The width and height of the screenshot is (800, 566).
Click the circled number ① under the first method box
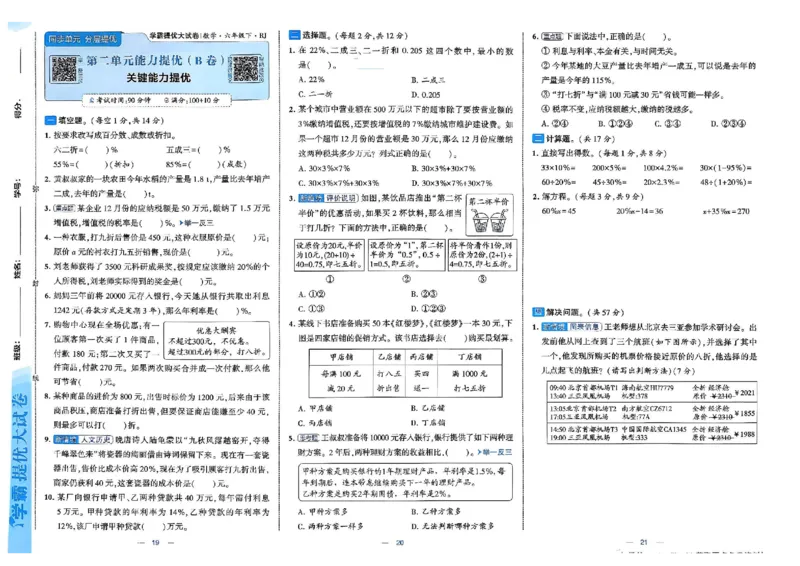click(x=330, y=279)
